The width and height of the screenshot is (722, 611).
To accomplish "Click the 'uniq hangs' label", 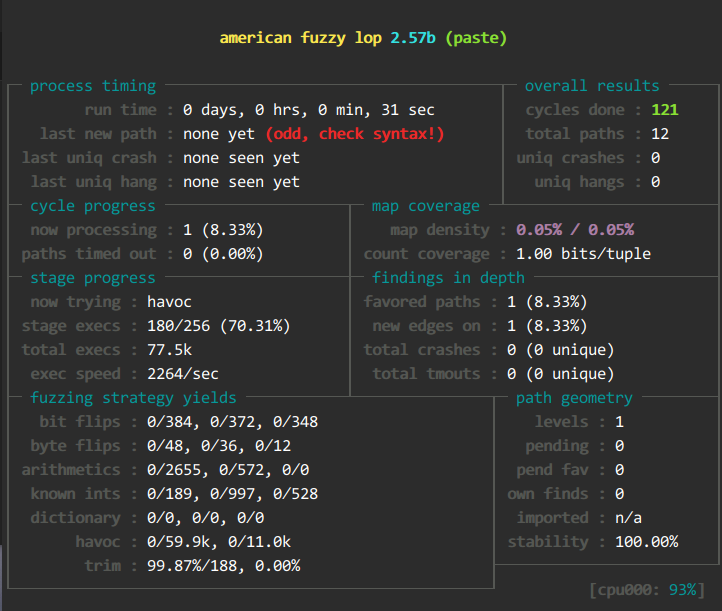I will (x=579, y=182).
